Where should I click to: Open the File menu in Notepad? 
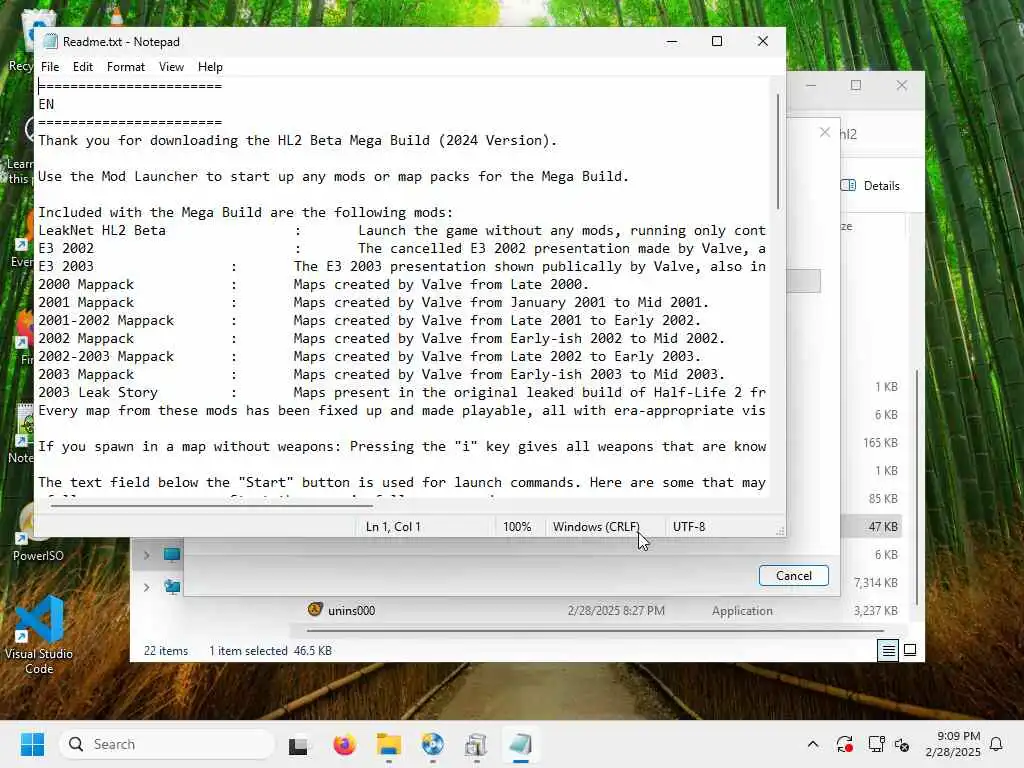tap(50, 67)
